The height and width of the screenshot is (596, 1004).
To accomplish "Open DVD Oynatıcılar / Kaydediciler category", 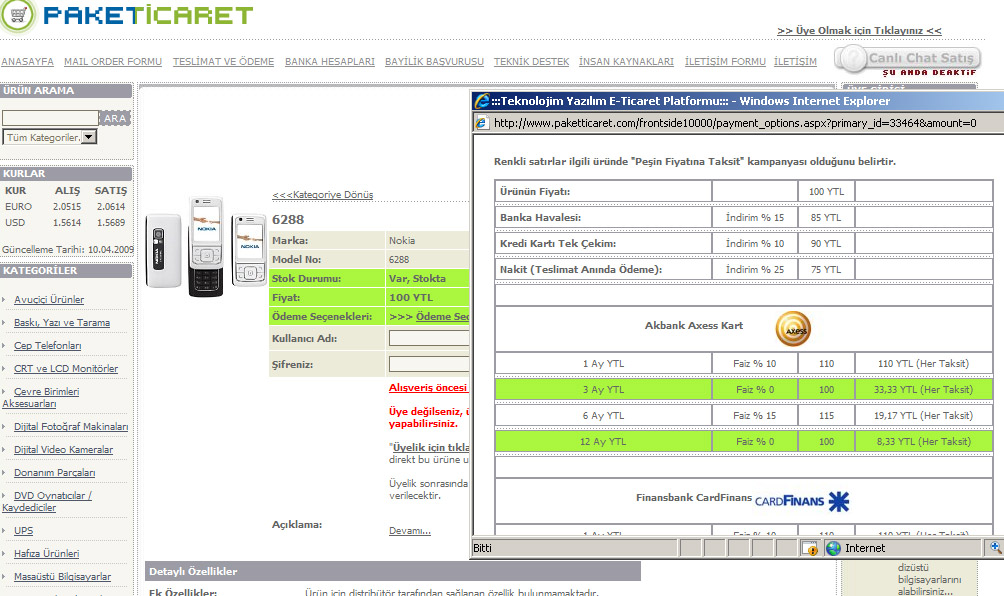I will pyautogui.click(x=47, y=501).
